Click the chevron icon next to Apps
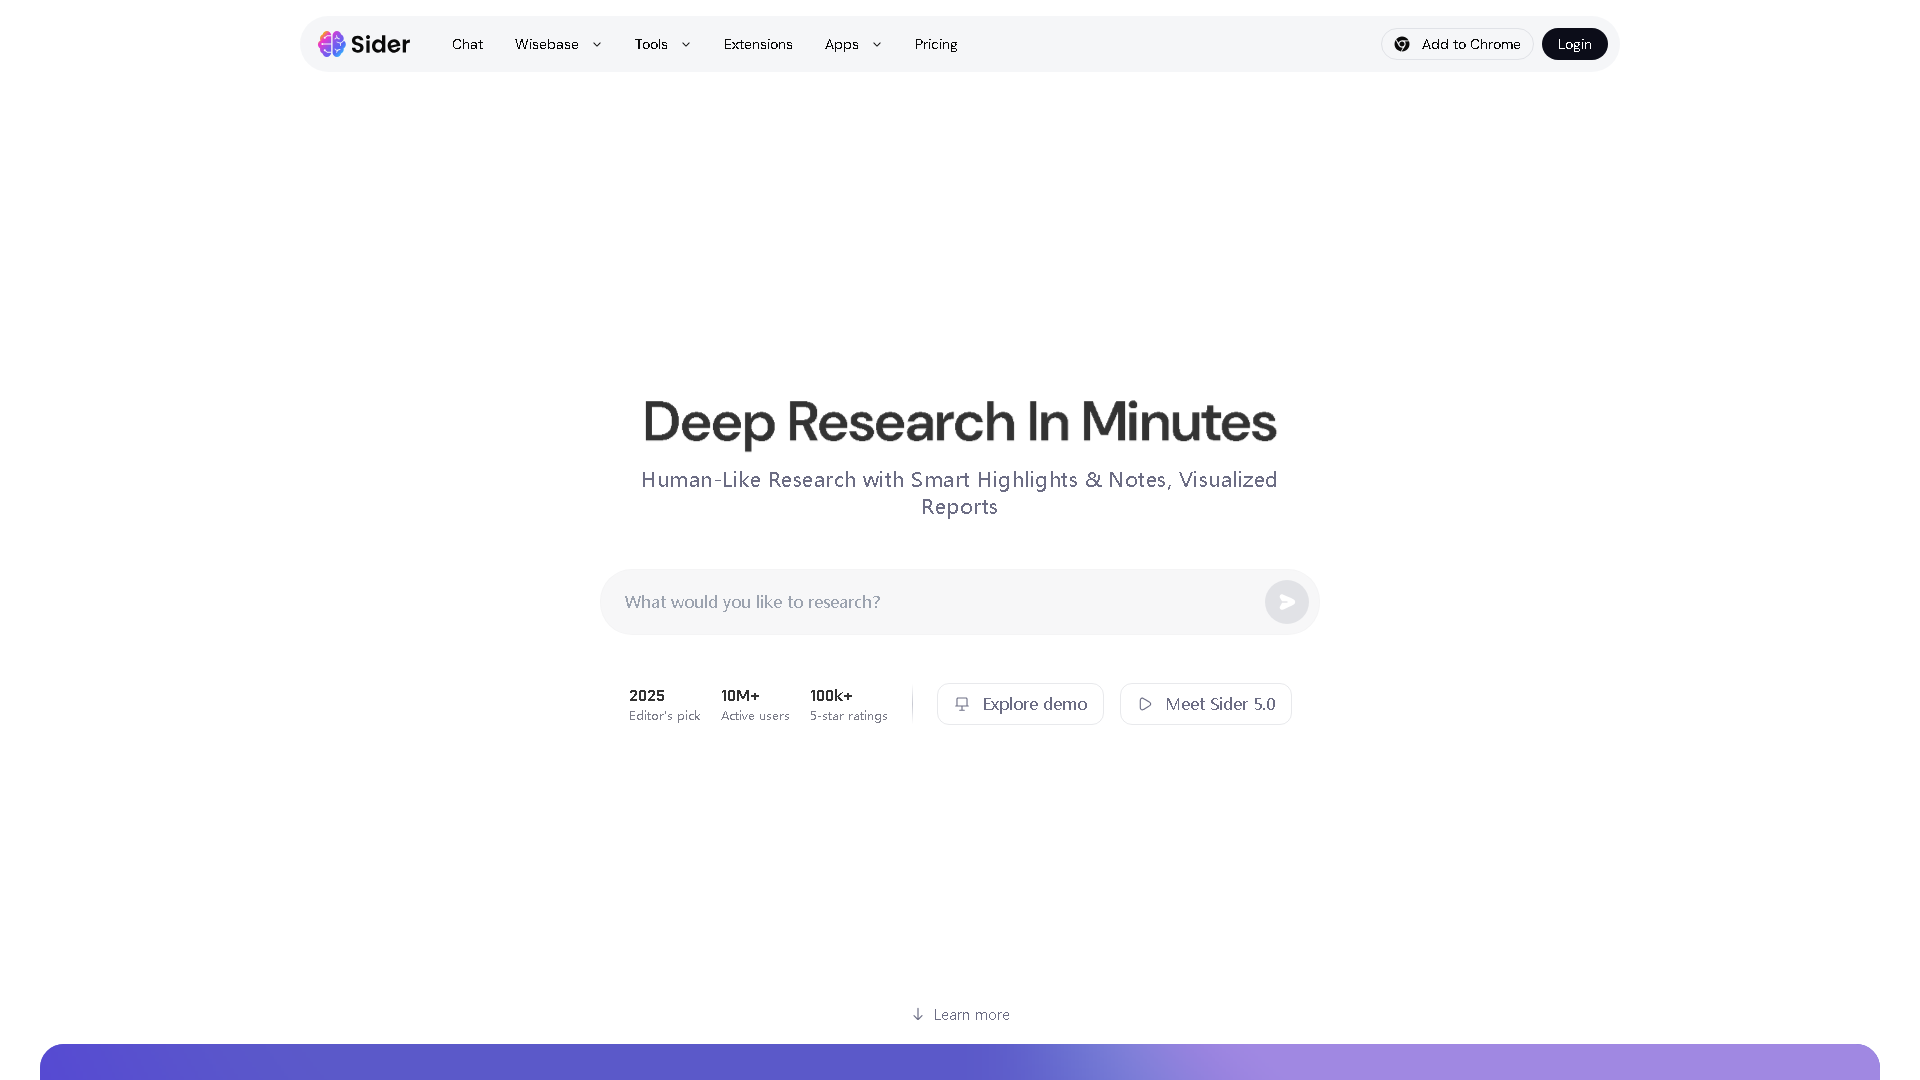The width and height of the screenshot is (1920, 1080). click(877, 44)
